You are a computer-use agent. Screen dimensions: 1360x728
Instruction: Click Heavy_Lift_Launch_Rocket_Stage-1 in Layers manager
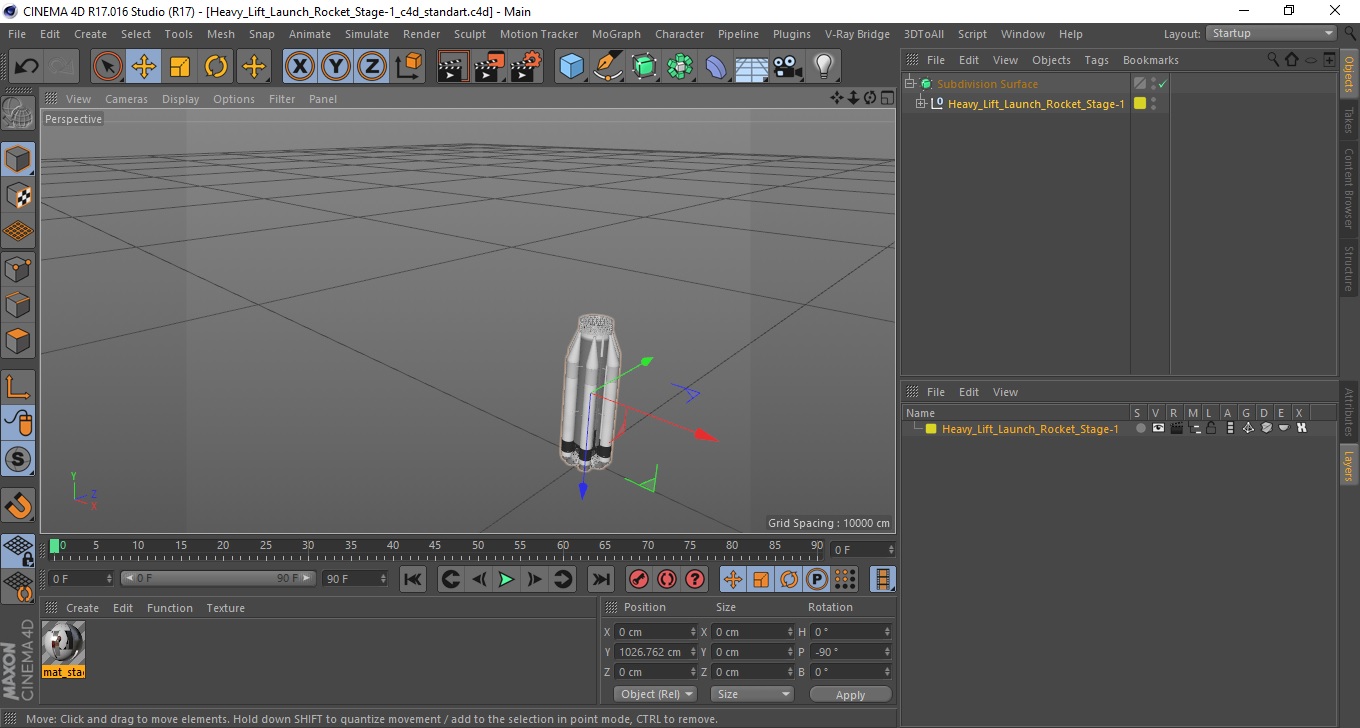coord(1030,429)
